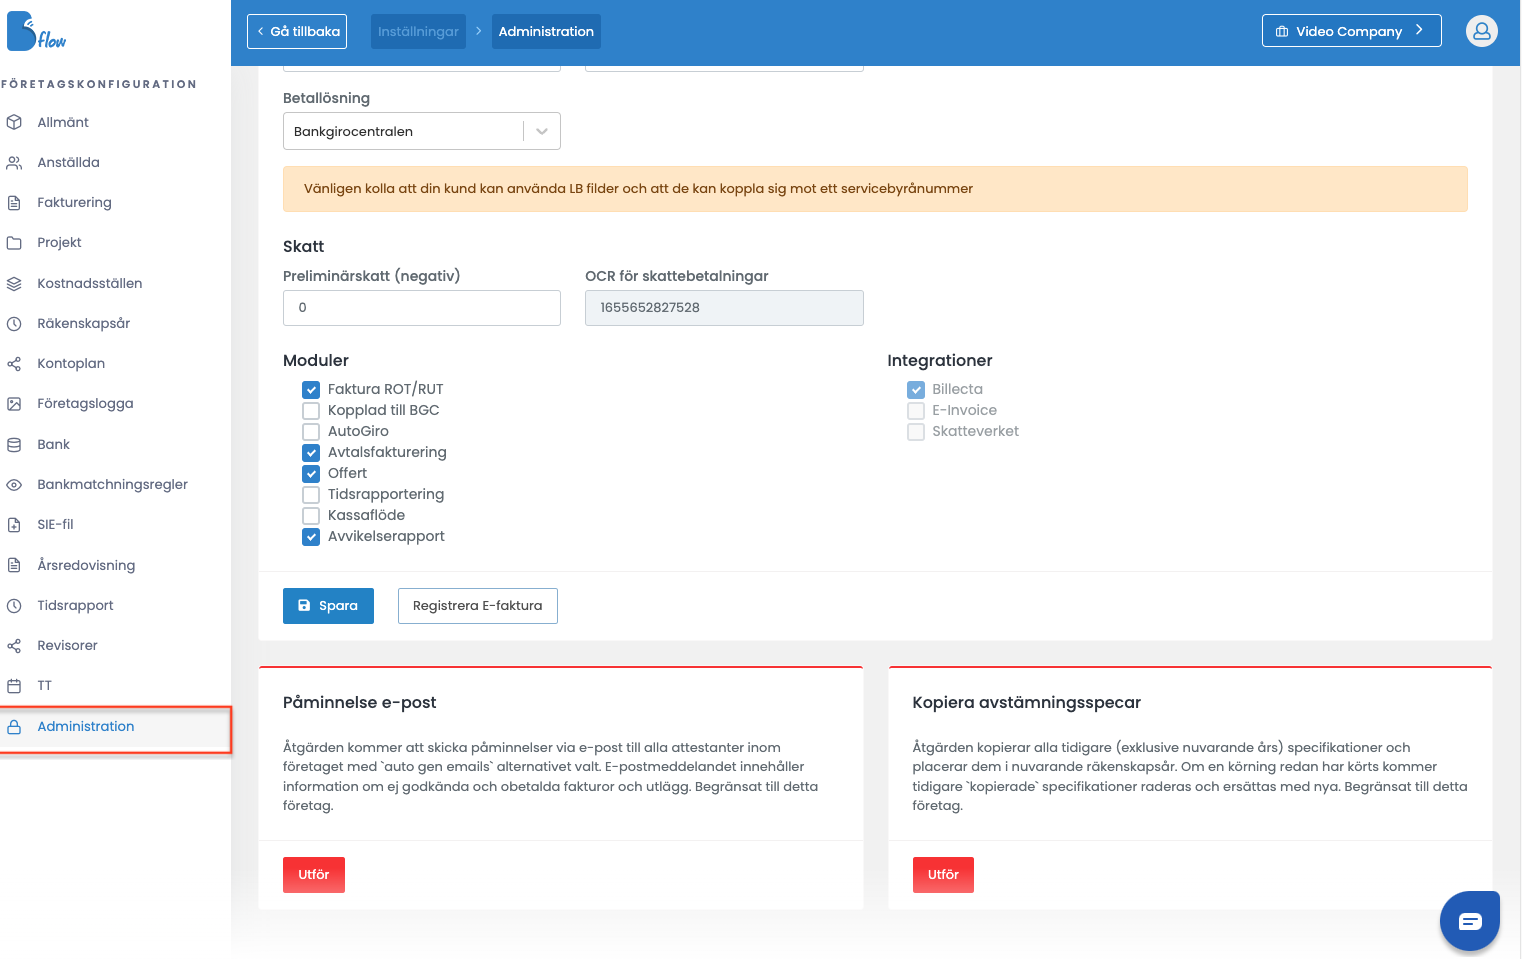Open Bankmatchningsregler page
Screen dimensions: 1522x959
(x=112, y=484)
